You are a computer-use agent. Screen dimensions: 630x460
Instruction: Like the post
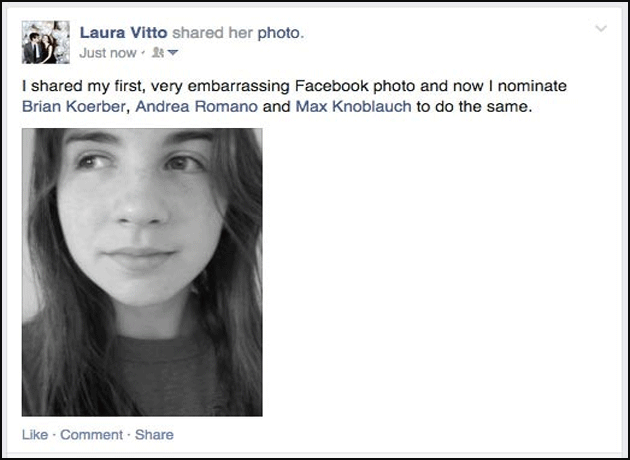(x=34, y=435)
